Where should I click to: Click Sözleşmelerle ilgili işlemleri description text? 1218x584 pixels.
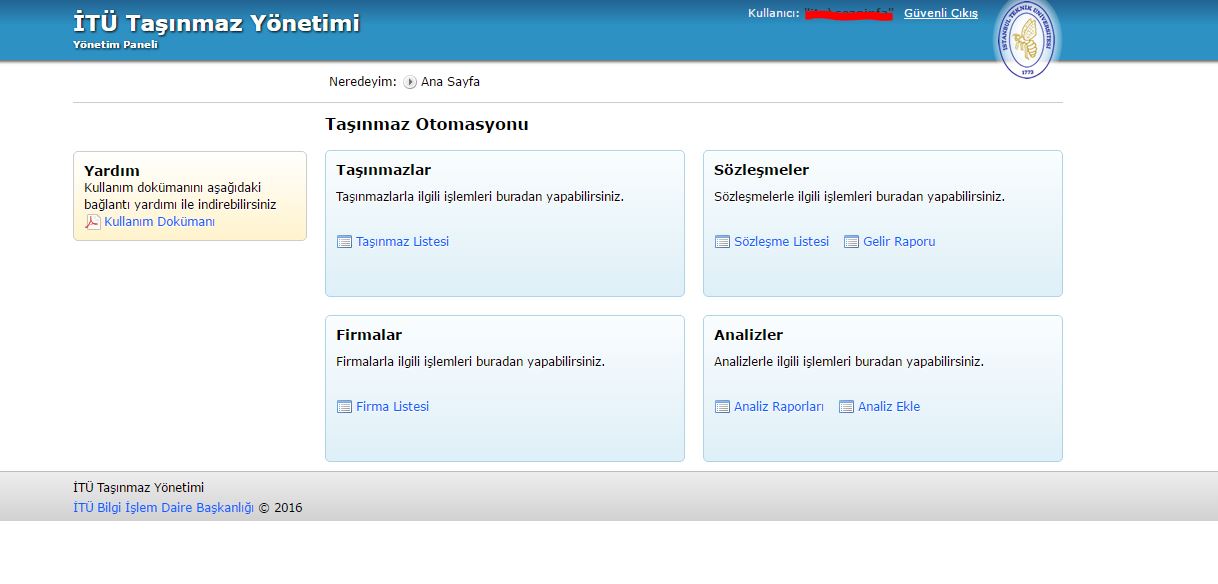click(859, 197)
